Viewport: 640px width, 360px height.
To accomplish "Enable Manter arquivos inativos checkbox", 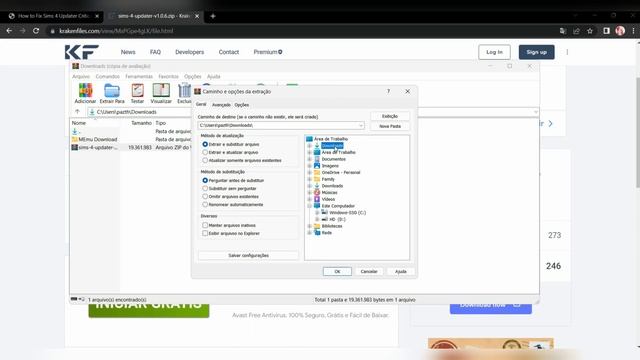I will pos(205,225).
